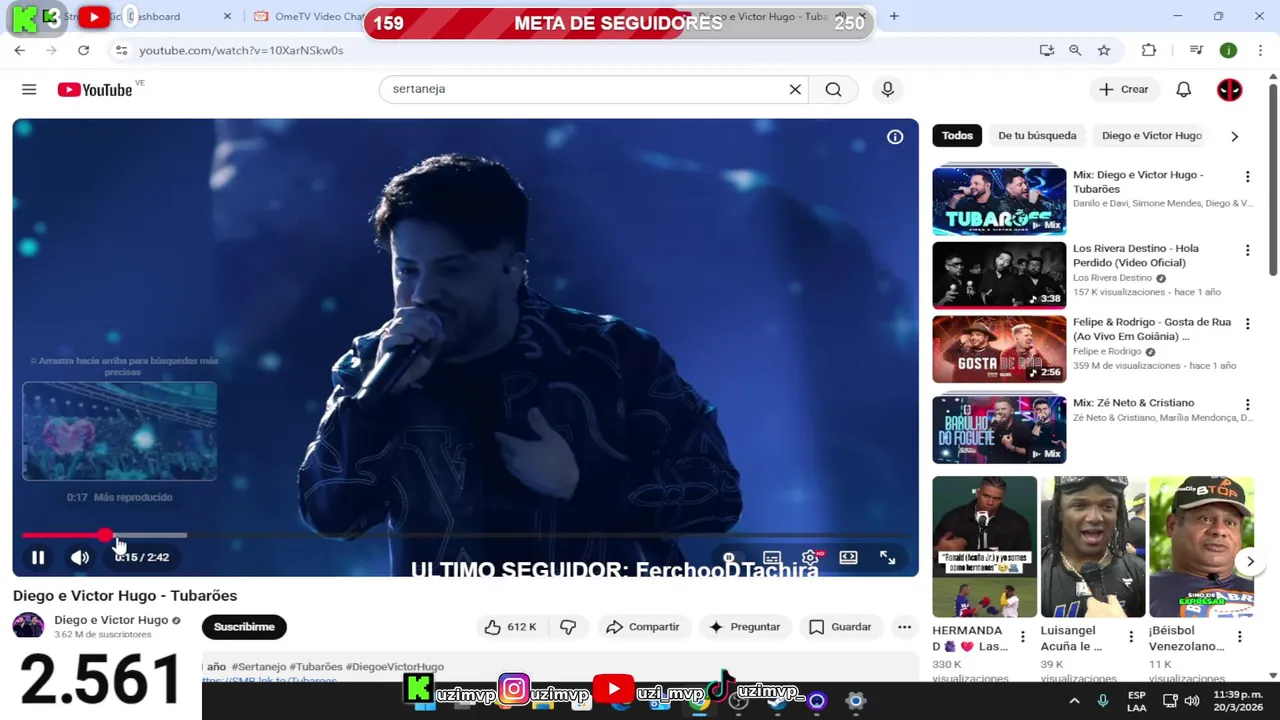This screenshot has height=720, width=1280.
Task: Select the Todos filter chip
Action: click(957, 135)
